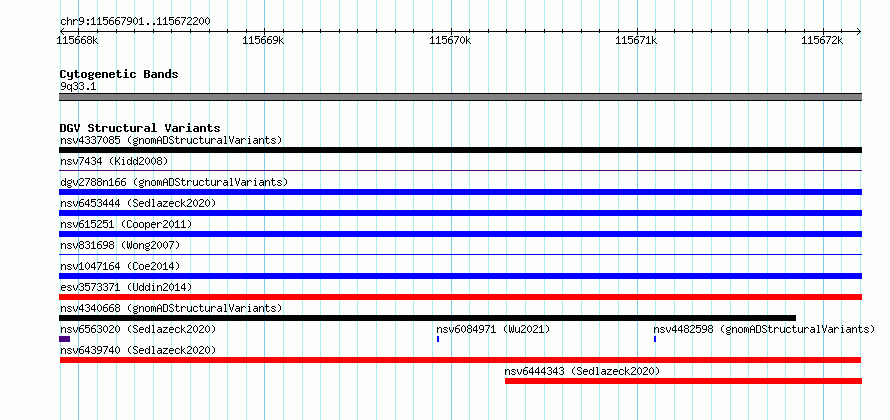Screen dimensions: 890x420
Task: Click the blue nsv615251 variant bar
Action: (x=460, y=234)
